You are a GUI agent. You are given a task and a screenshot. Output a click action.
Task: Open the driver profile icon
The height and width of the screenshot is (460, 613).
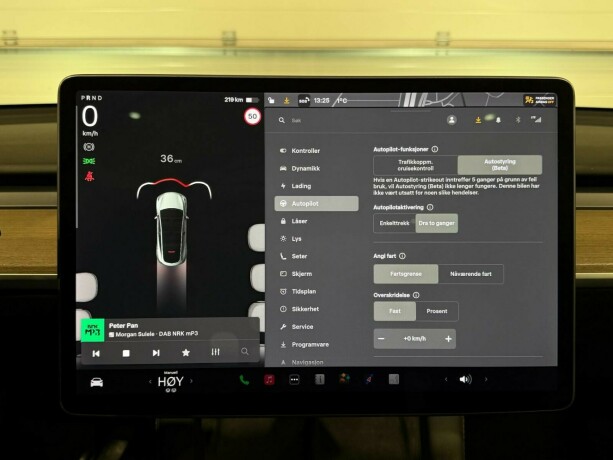[x=452, y=120]
